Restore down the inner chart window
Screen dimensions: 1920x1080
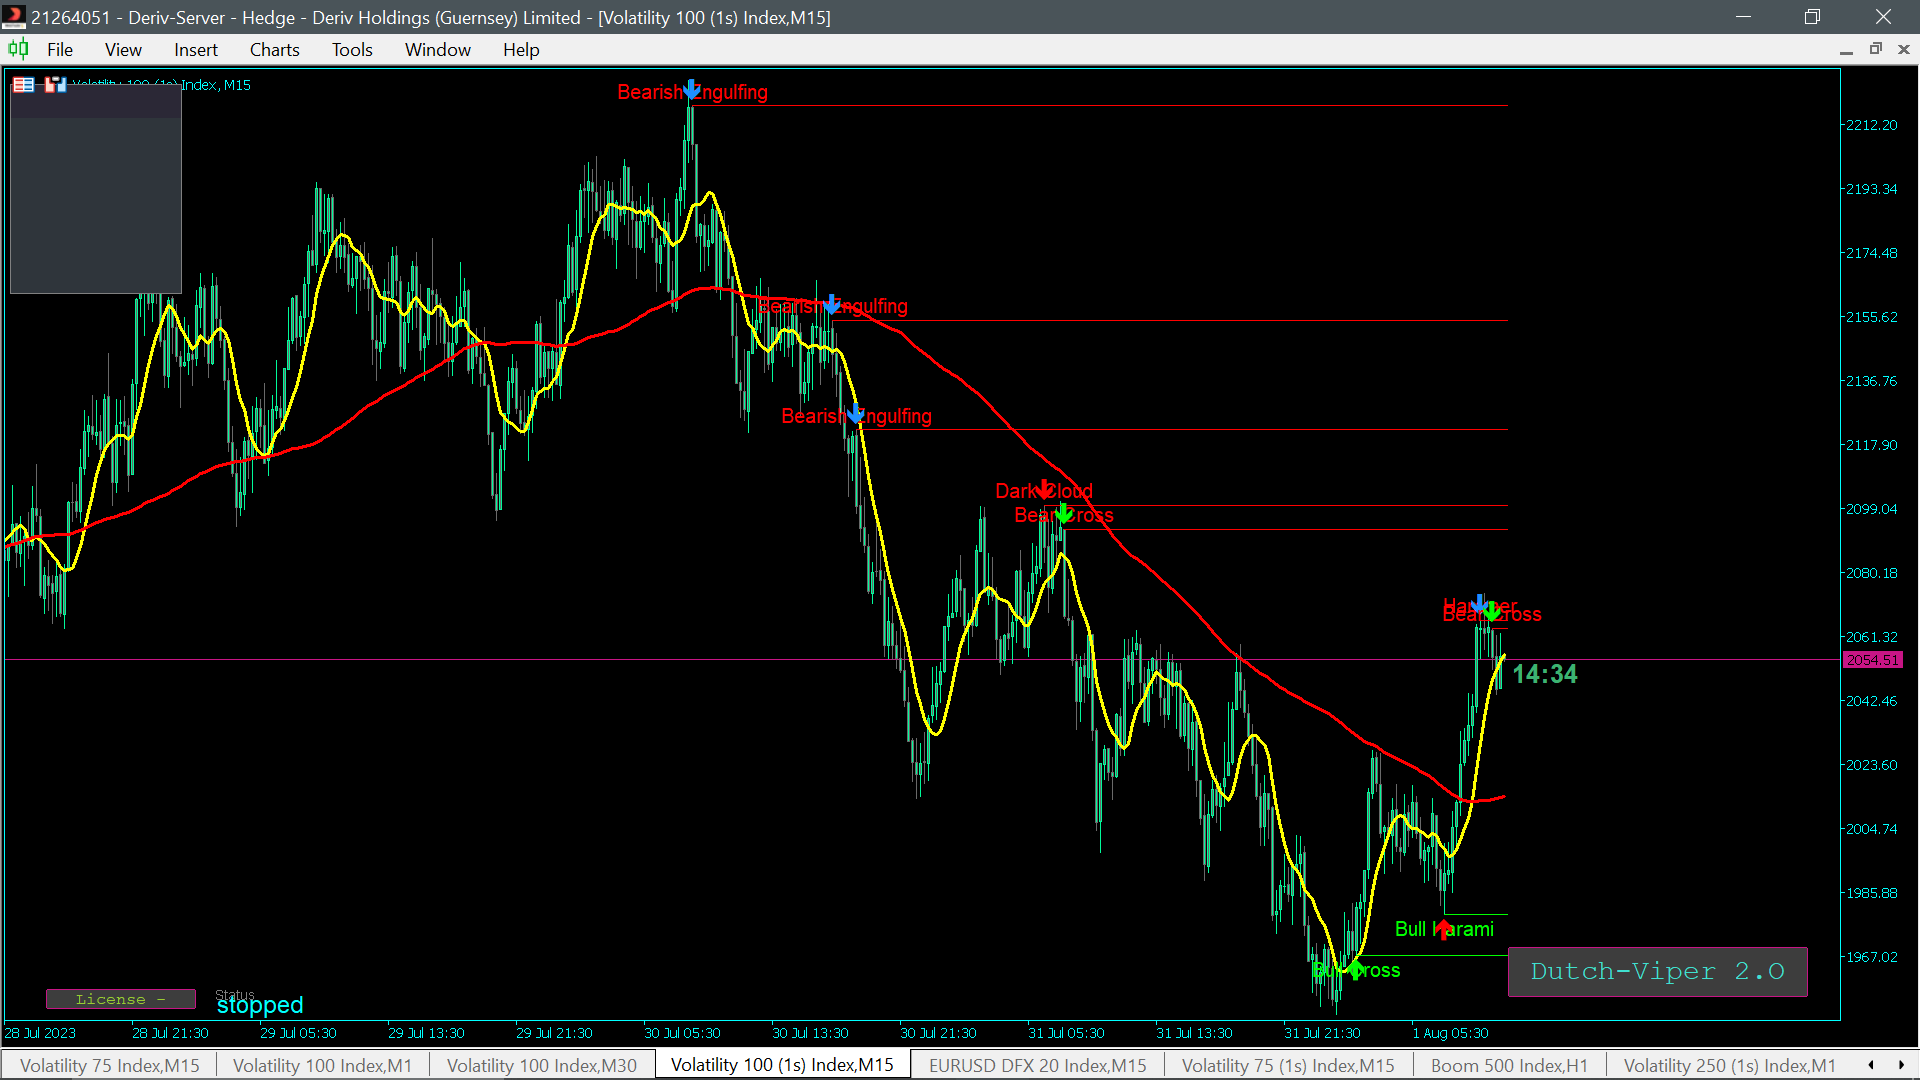[1875, 49]
